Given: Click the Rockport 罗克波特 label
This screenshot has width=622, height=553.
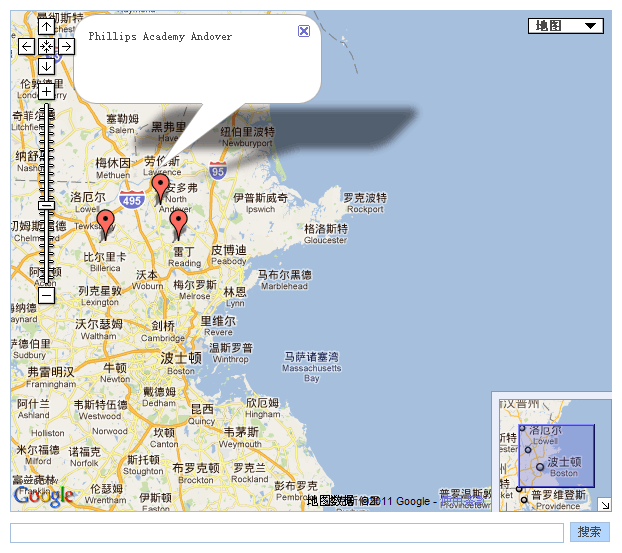Looking at the screenshot, I should pos(365,203).
